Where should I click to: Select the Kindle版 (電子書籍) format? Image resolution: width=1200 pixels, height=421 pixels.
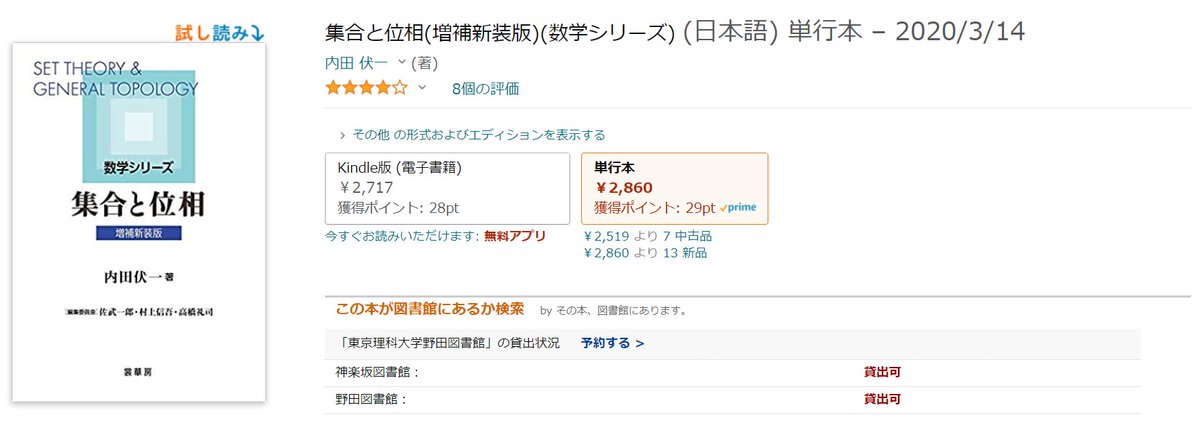point(446,188)
